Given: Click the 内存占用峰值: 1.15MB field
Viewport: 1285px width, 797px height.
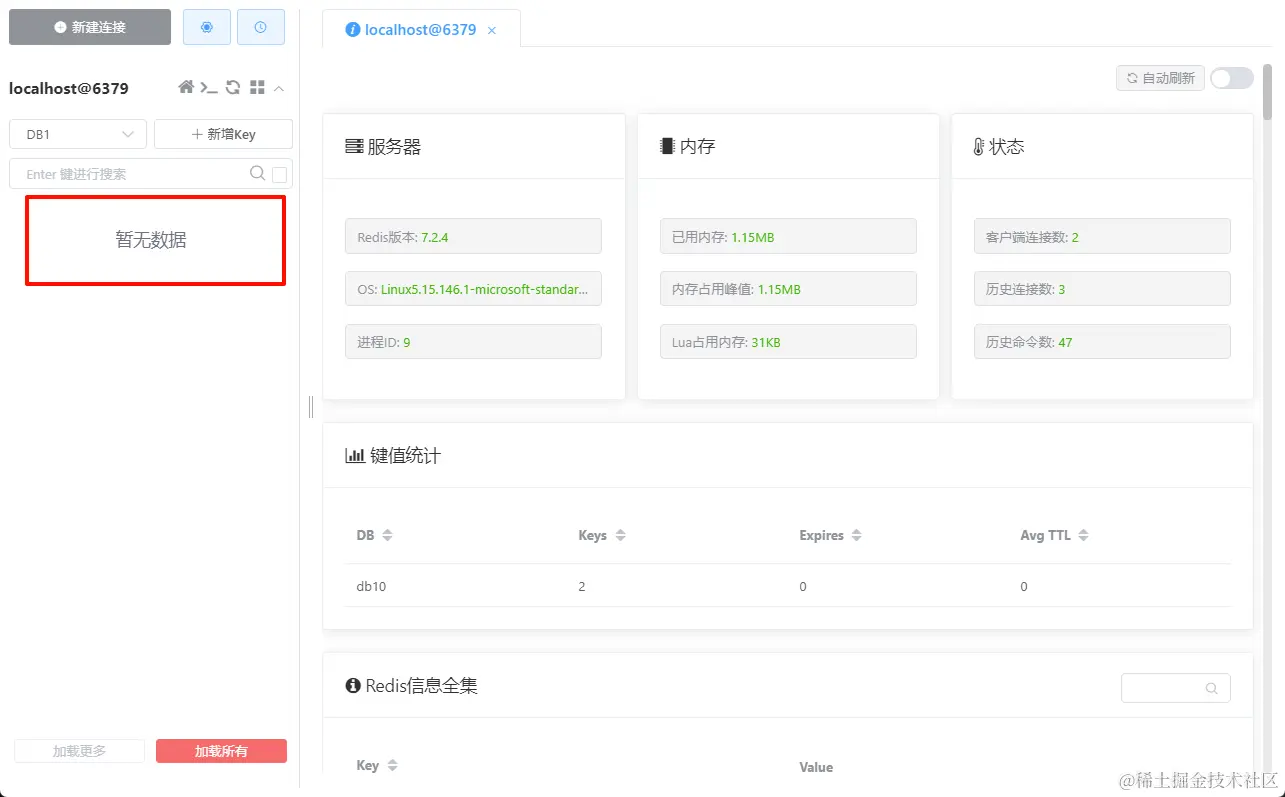Looking at the screenshot, I should pos(788,289).
